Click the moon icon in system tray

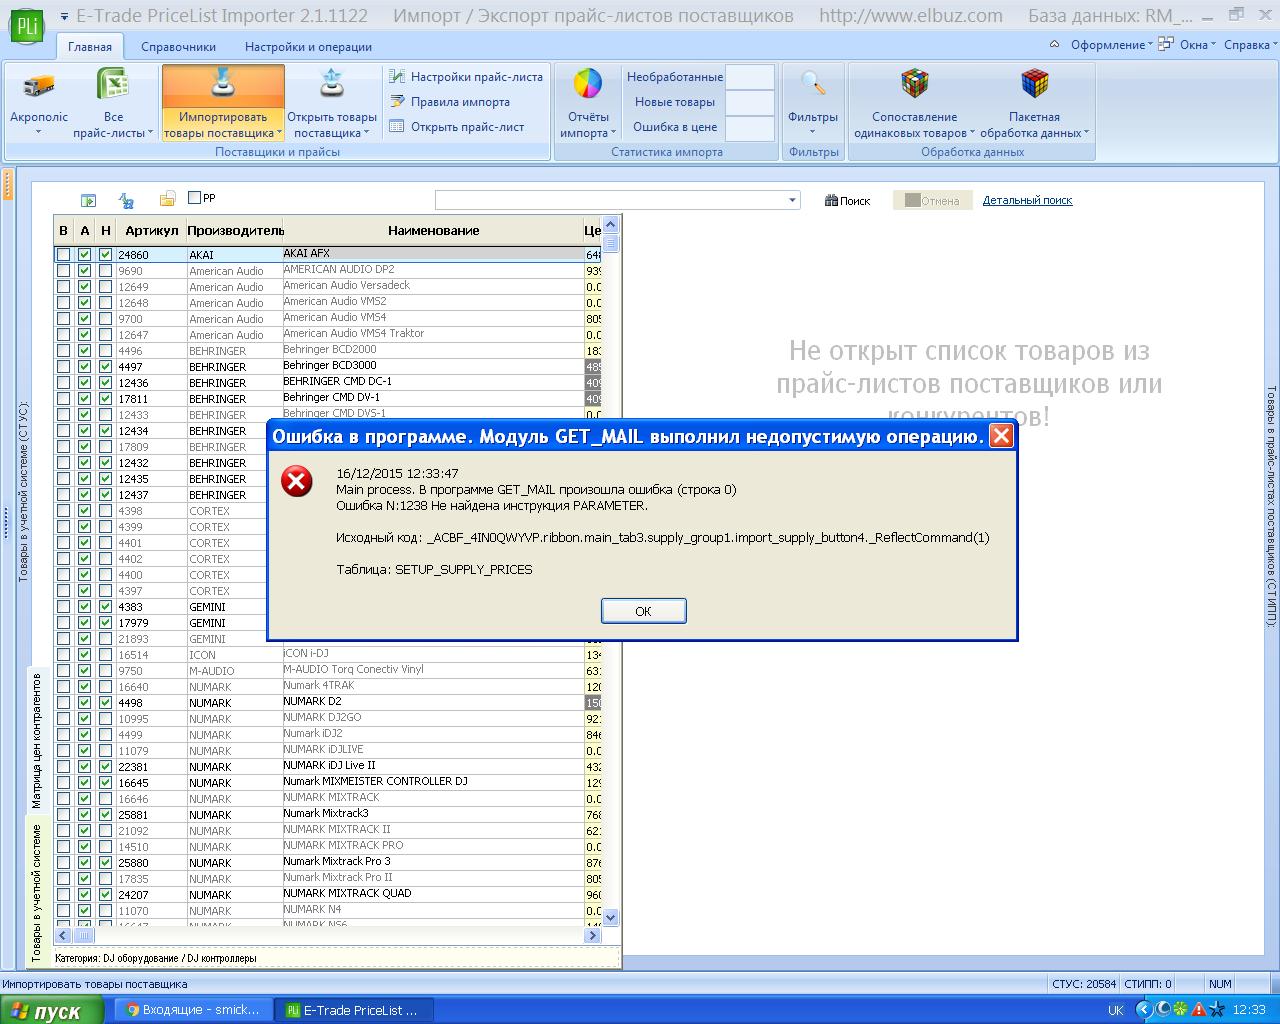pos(1165,1010)
